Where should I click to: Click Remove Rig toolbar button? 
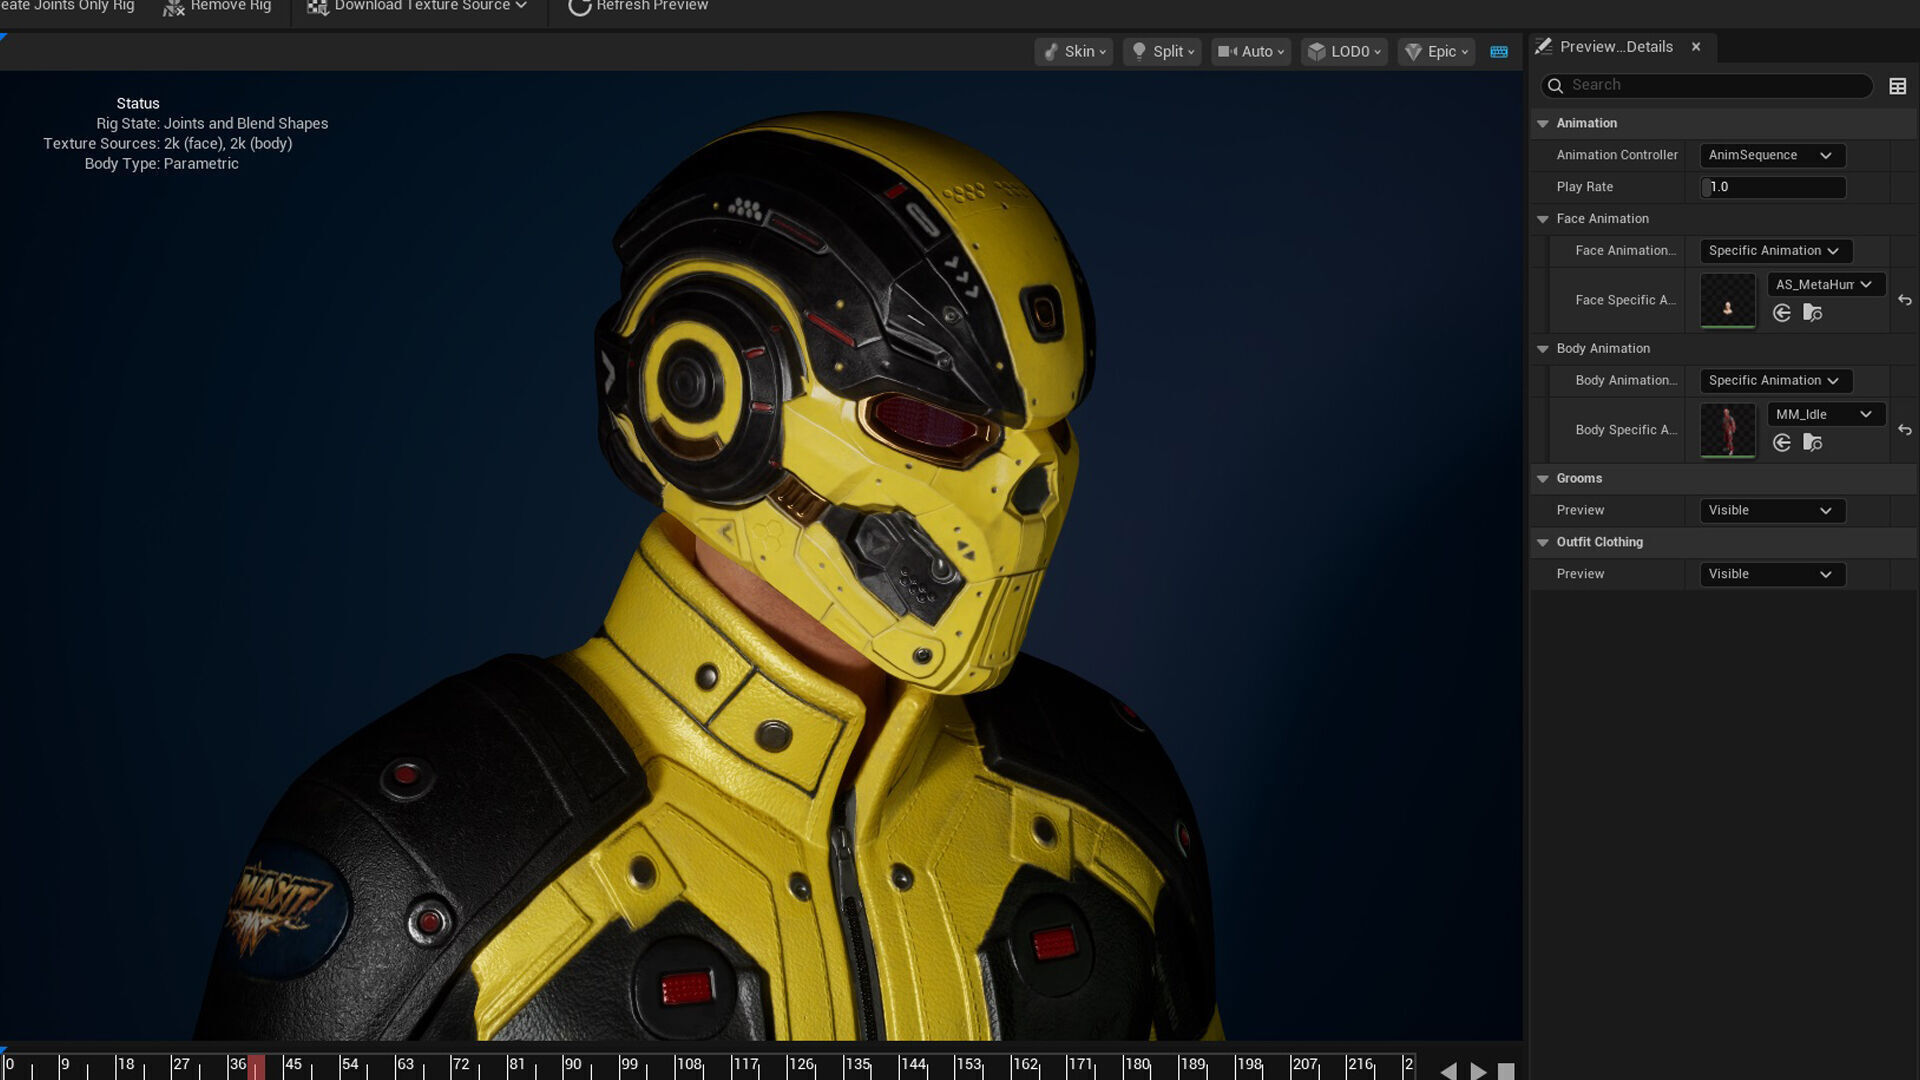[217, 7]
